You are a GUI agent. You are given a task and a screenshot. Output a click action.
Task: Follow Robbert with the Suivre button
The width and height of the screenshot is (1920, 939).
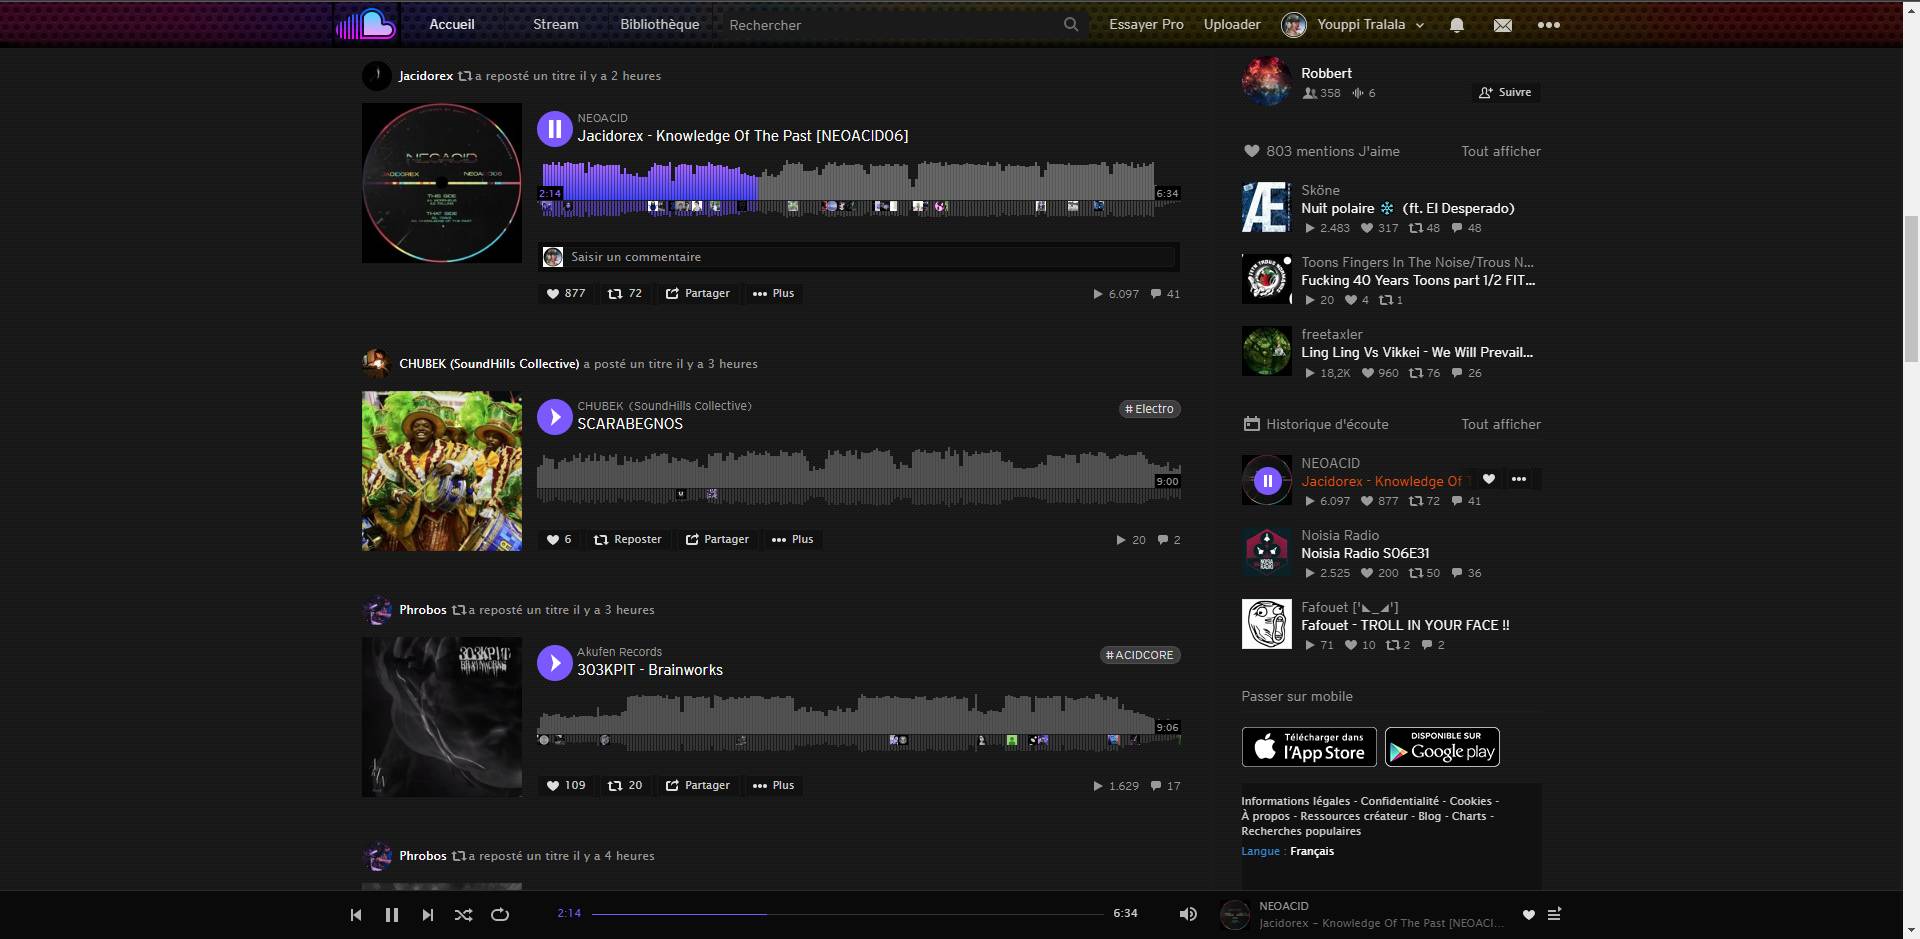tap(1505, 92)
